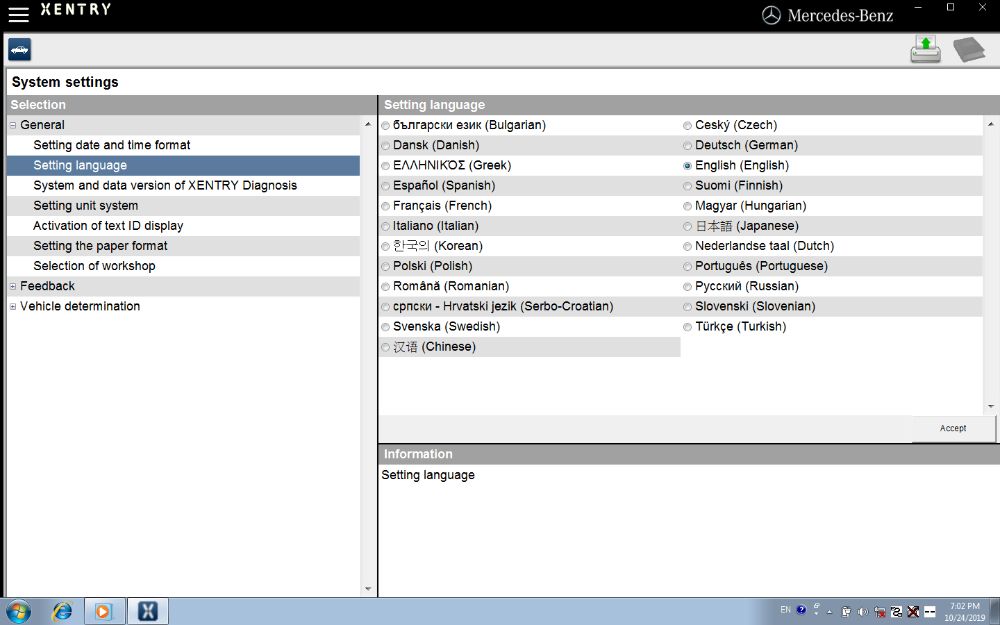Collapse the General tree node
The height and width of the screenshot is (625, 1000).
click(x=13, y=125)
